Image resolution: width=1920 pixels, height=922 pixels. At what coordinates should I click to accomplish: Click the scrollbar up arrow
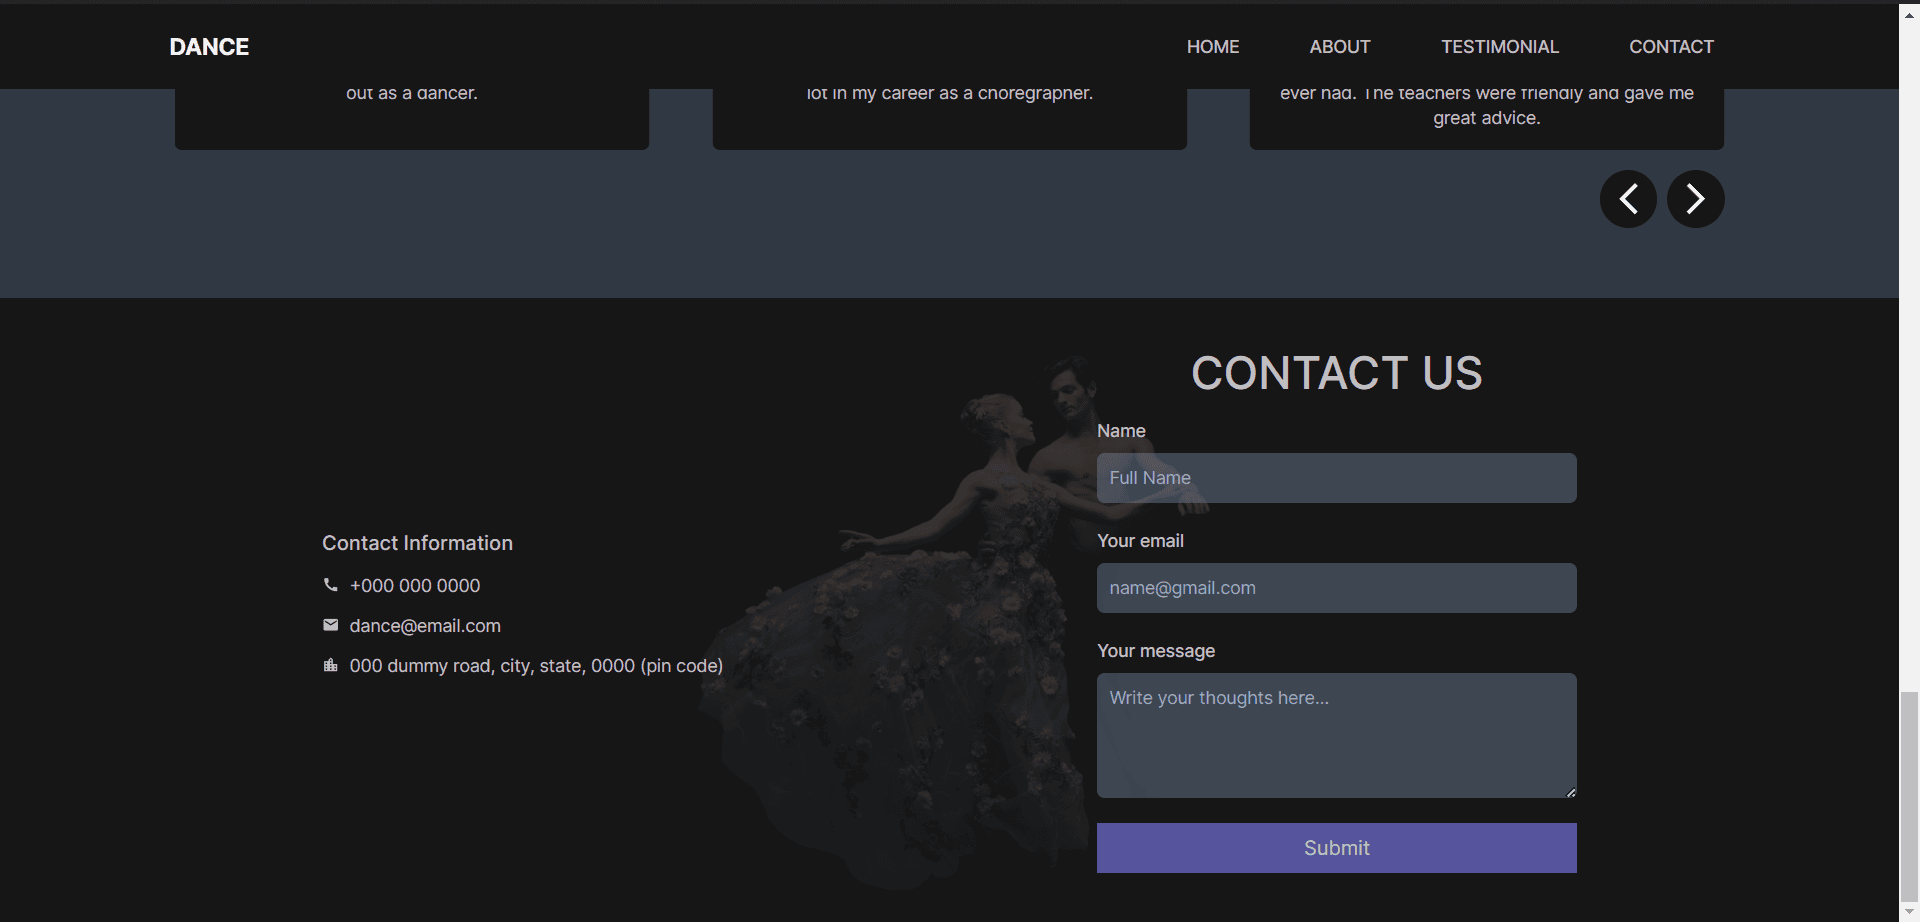[x=1909, y=14]
